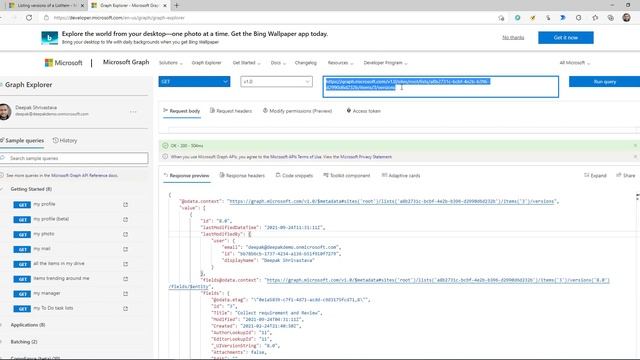The height and width of the screenshot is (360, 640).
Task: Expand the Batching category
Action: coord(24,342)
